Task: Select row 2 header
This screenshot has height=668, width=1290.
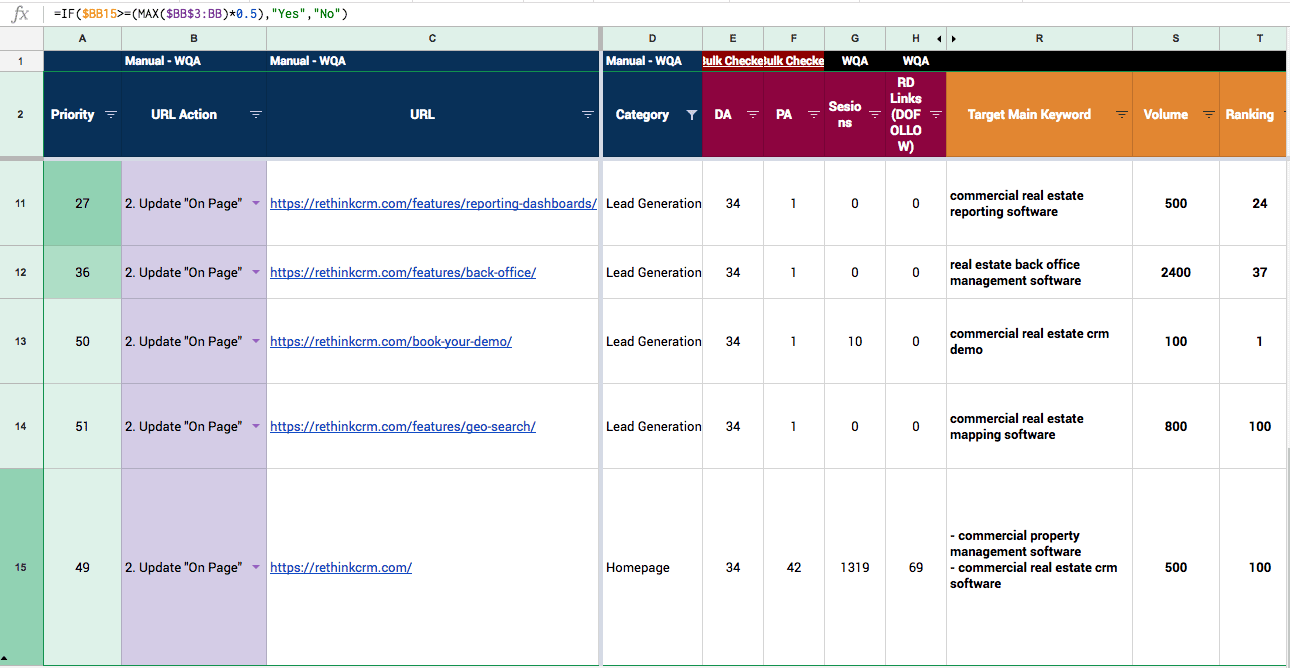Action: pyautogui.click(x=21, y=114)
